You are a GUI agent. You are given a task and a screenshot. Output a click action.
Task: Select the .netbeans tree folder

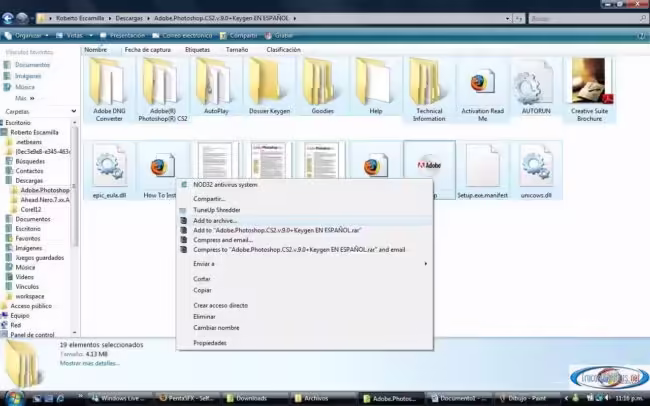pyautogui.click(x=29, y=142)
